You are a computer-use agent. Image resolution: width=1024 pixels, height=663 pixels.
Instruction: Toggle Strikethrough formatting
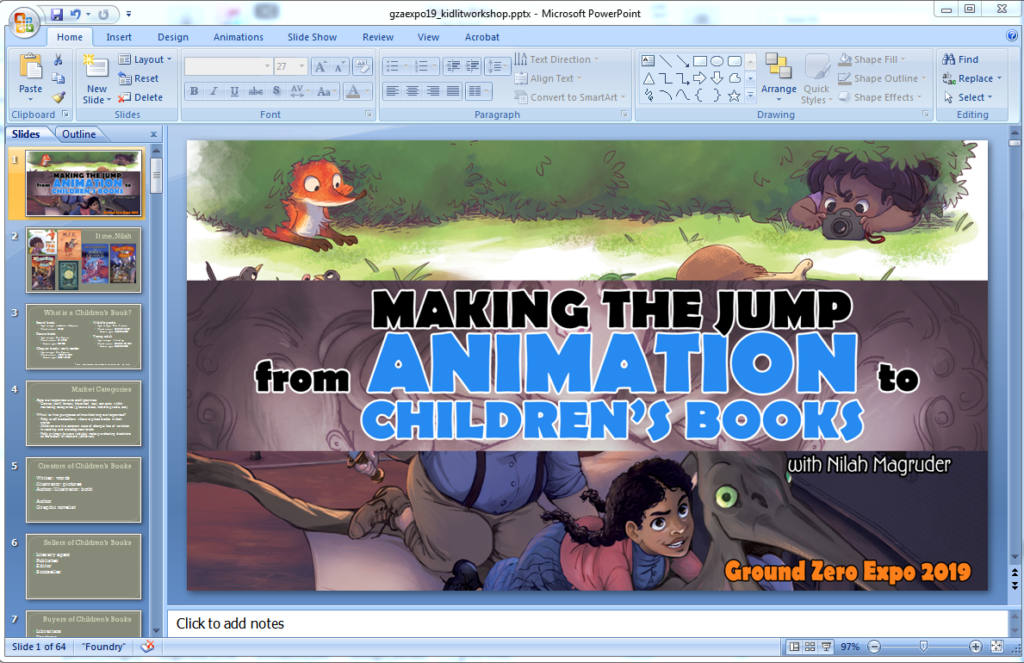click(255, 91)
